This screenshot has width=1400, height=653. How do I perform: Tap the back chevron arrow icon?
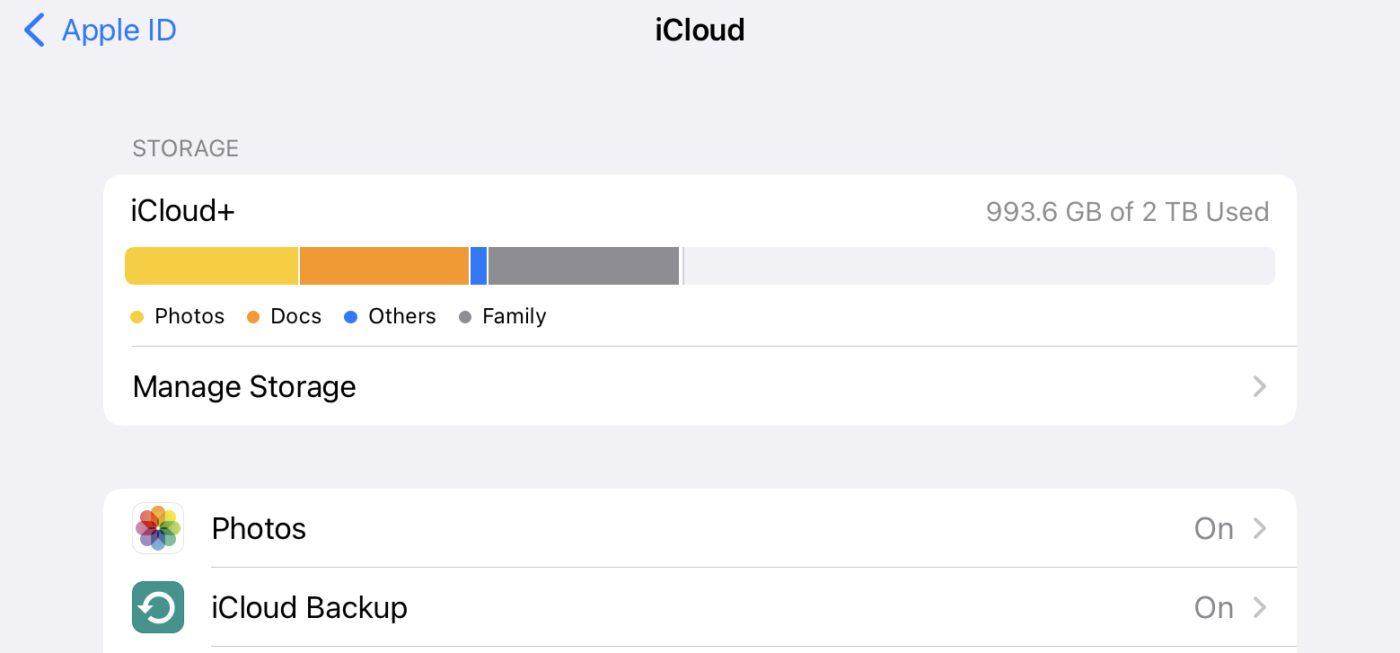click(x=34, y=30)
